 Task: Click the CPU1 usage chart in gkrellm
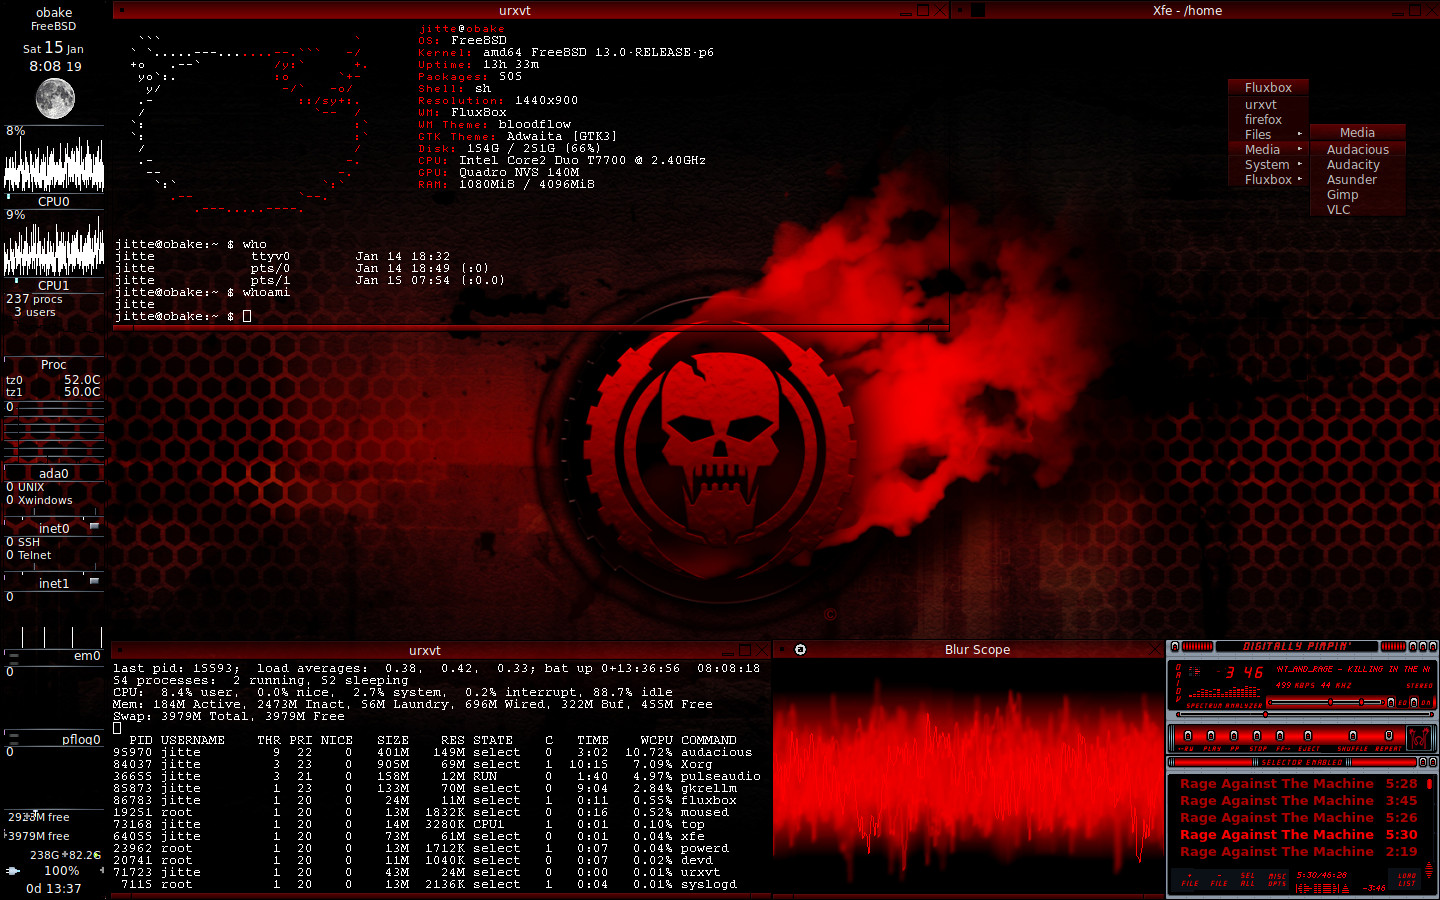click(54, 244)
